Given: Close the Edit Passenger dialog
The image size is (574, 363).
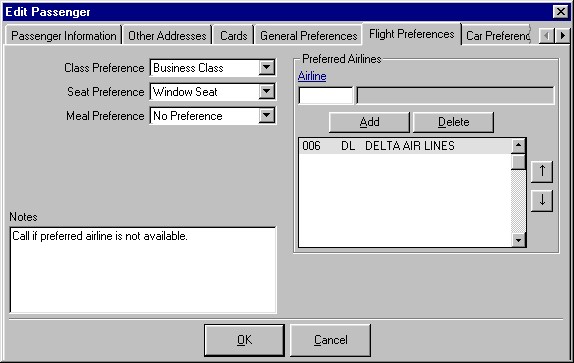Looking at the screenshot, I should pyautogui.click(x=560, y=12).
